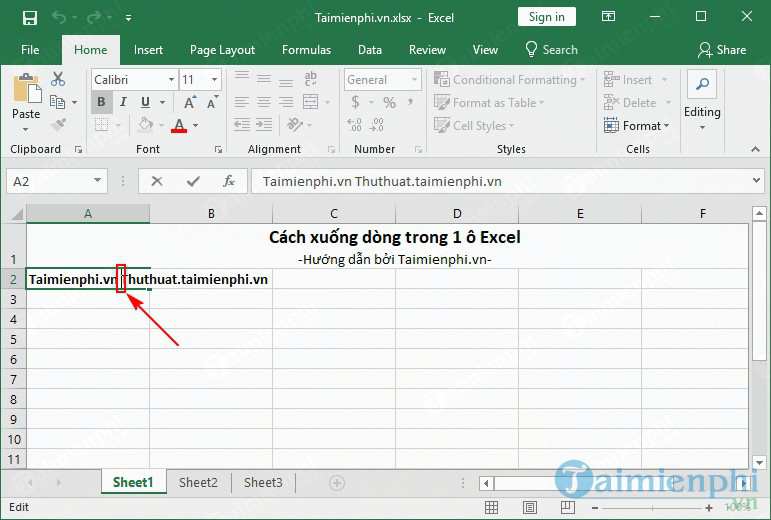Screen dimensions: 771x520
Task: Confirm entry with checkmark icon
Action: click(x=193, y=181)
